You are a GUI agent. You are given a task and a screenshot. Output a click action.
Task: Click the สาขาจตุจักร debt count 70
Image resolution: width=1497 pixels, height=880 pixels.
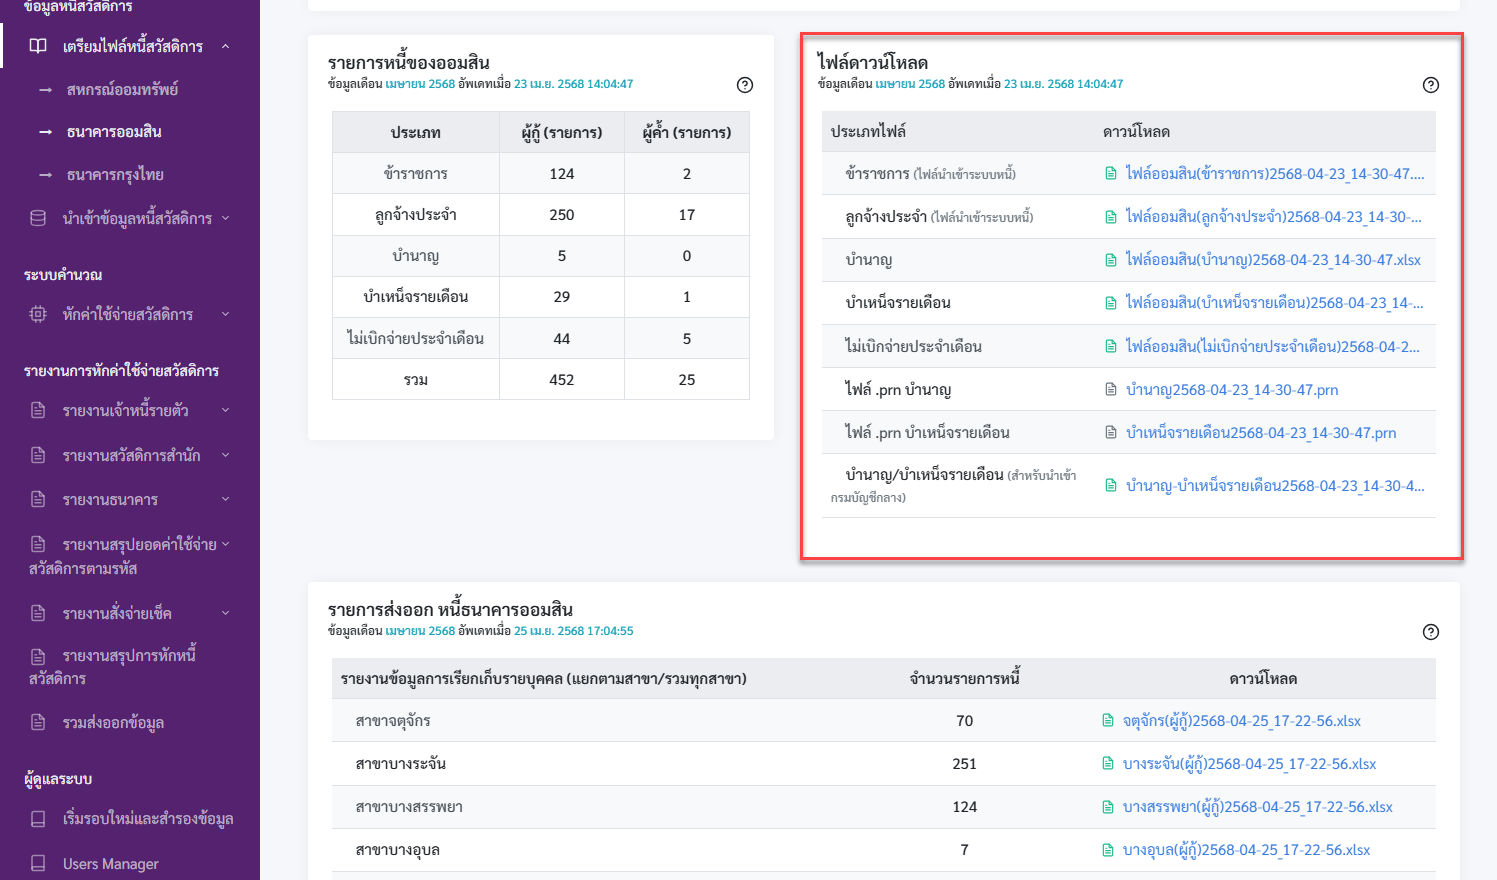pyautogui.click(x=964, y=721)
